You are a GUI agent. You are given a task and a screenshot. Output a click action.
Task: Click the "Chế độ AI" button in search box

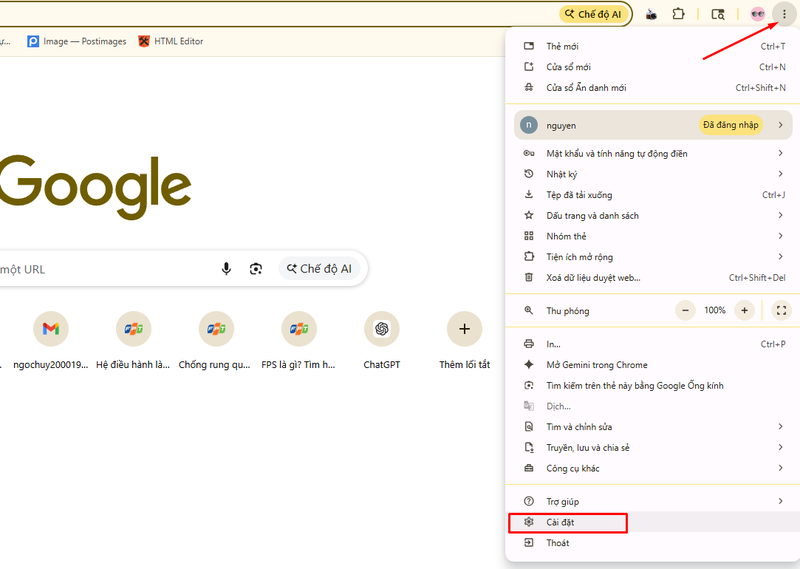(x=319, y=268)
